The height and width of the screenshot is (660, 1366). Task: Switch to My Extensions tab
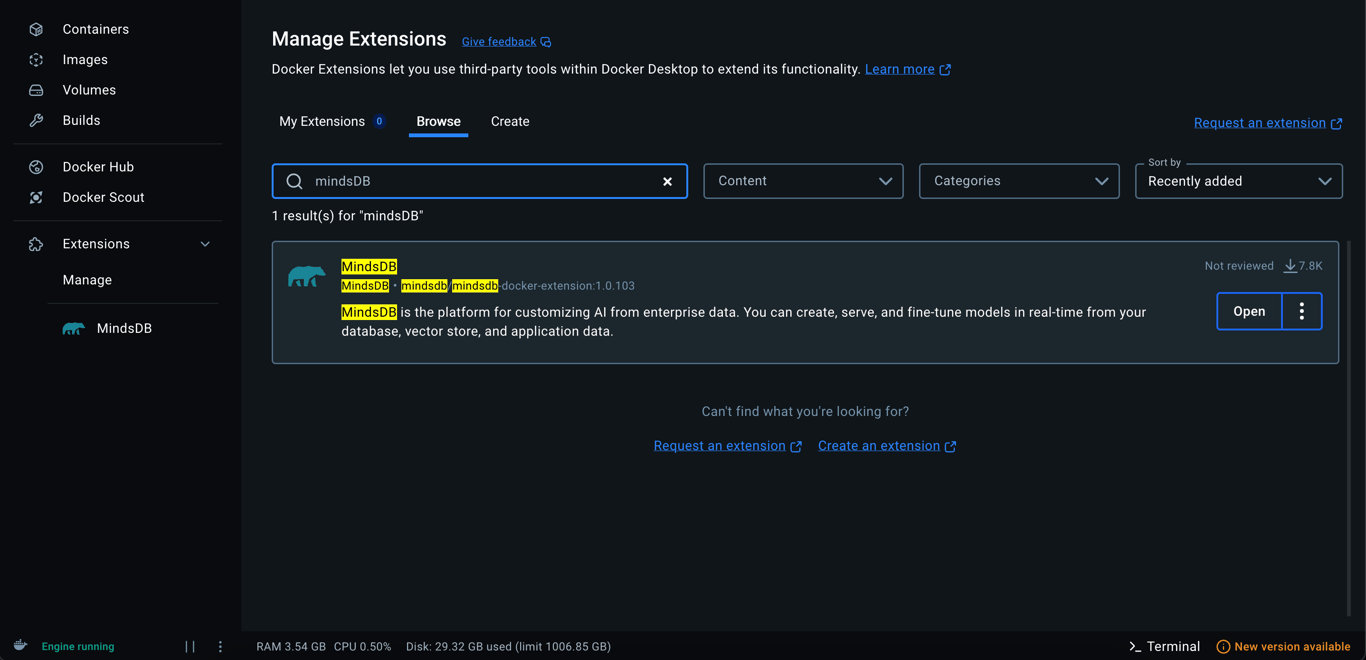tap(332, 121)
